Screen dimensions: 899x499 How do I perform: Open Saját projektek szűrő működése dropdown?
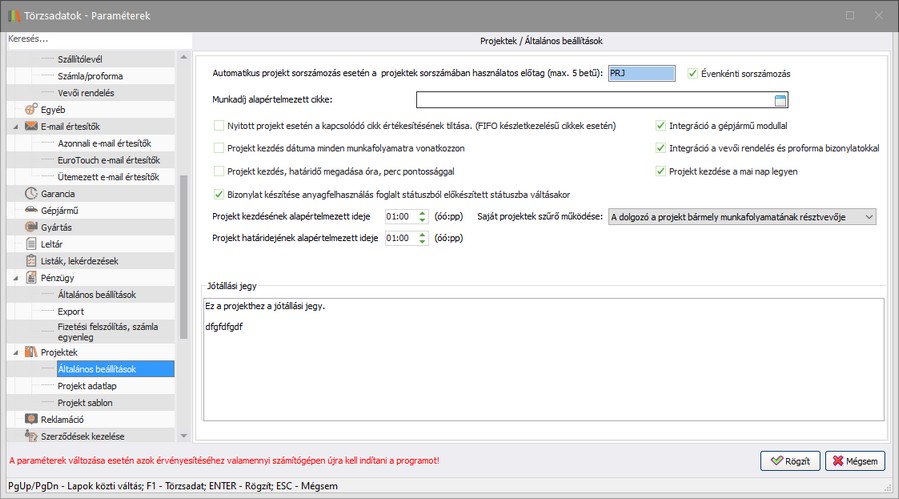click(867, 217)
